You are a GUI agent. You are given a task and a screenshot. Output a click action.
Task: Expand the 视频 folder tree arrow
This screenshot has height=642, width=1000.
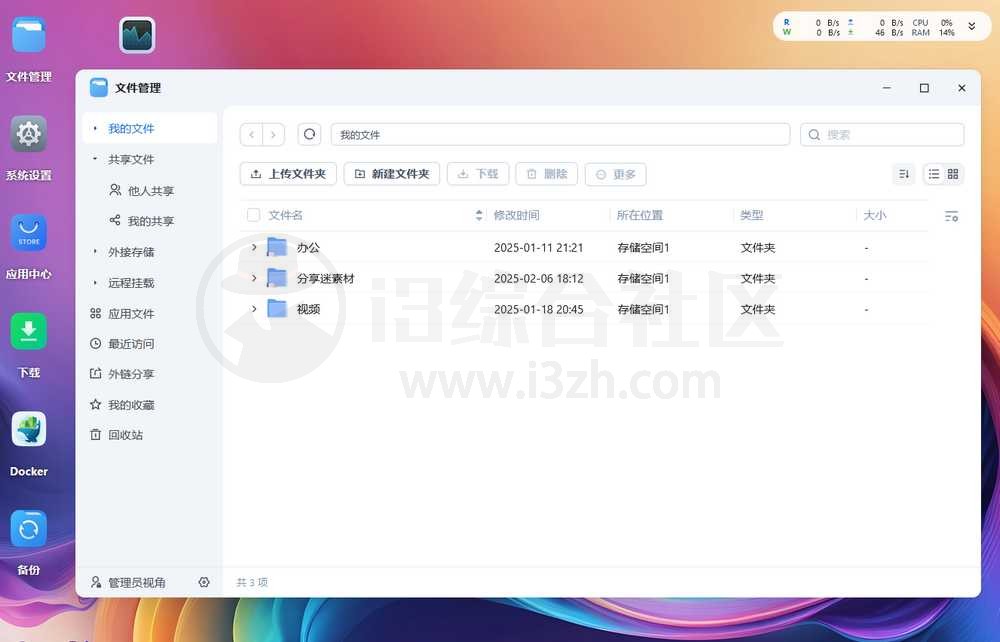(253, 309)
